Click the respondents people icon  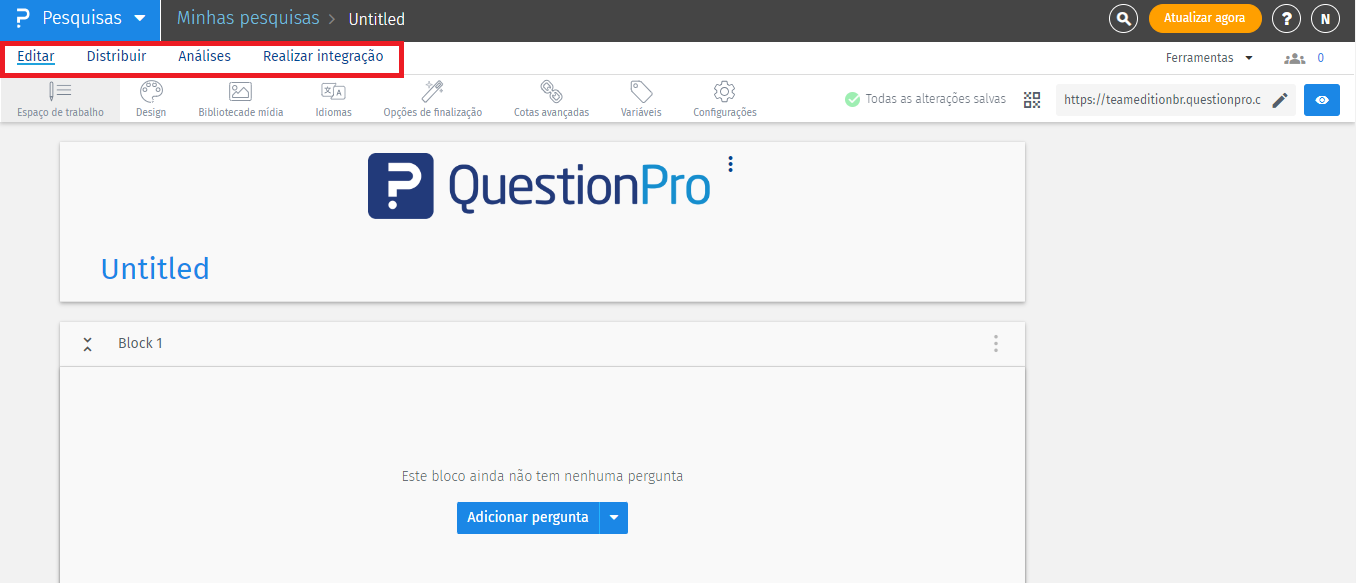1295,58
